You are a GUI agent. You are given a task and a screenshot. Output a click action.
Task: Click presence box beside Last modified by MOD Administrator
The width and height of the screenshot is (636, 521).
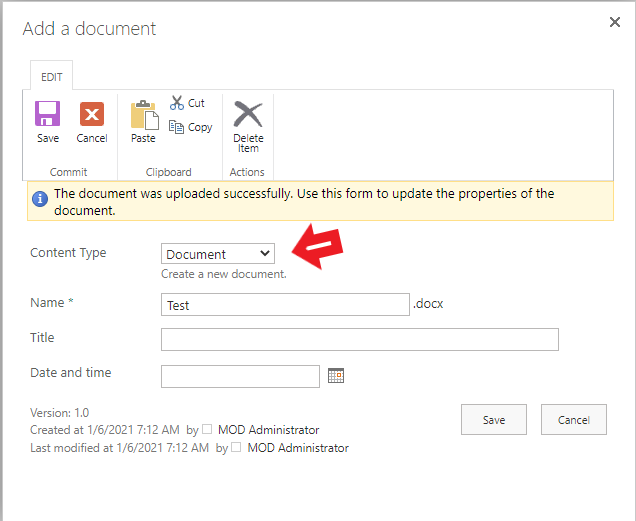click(236, 447)
